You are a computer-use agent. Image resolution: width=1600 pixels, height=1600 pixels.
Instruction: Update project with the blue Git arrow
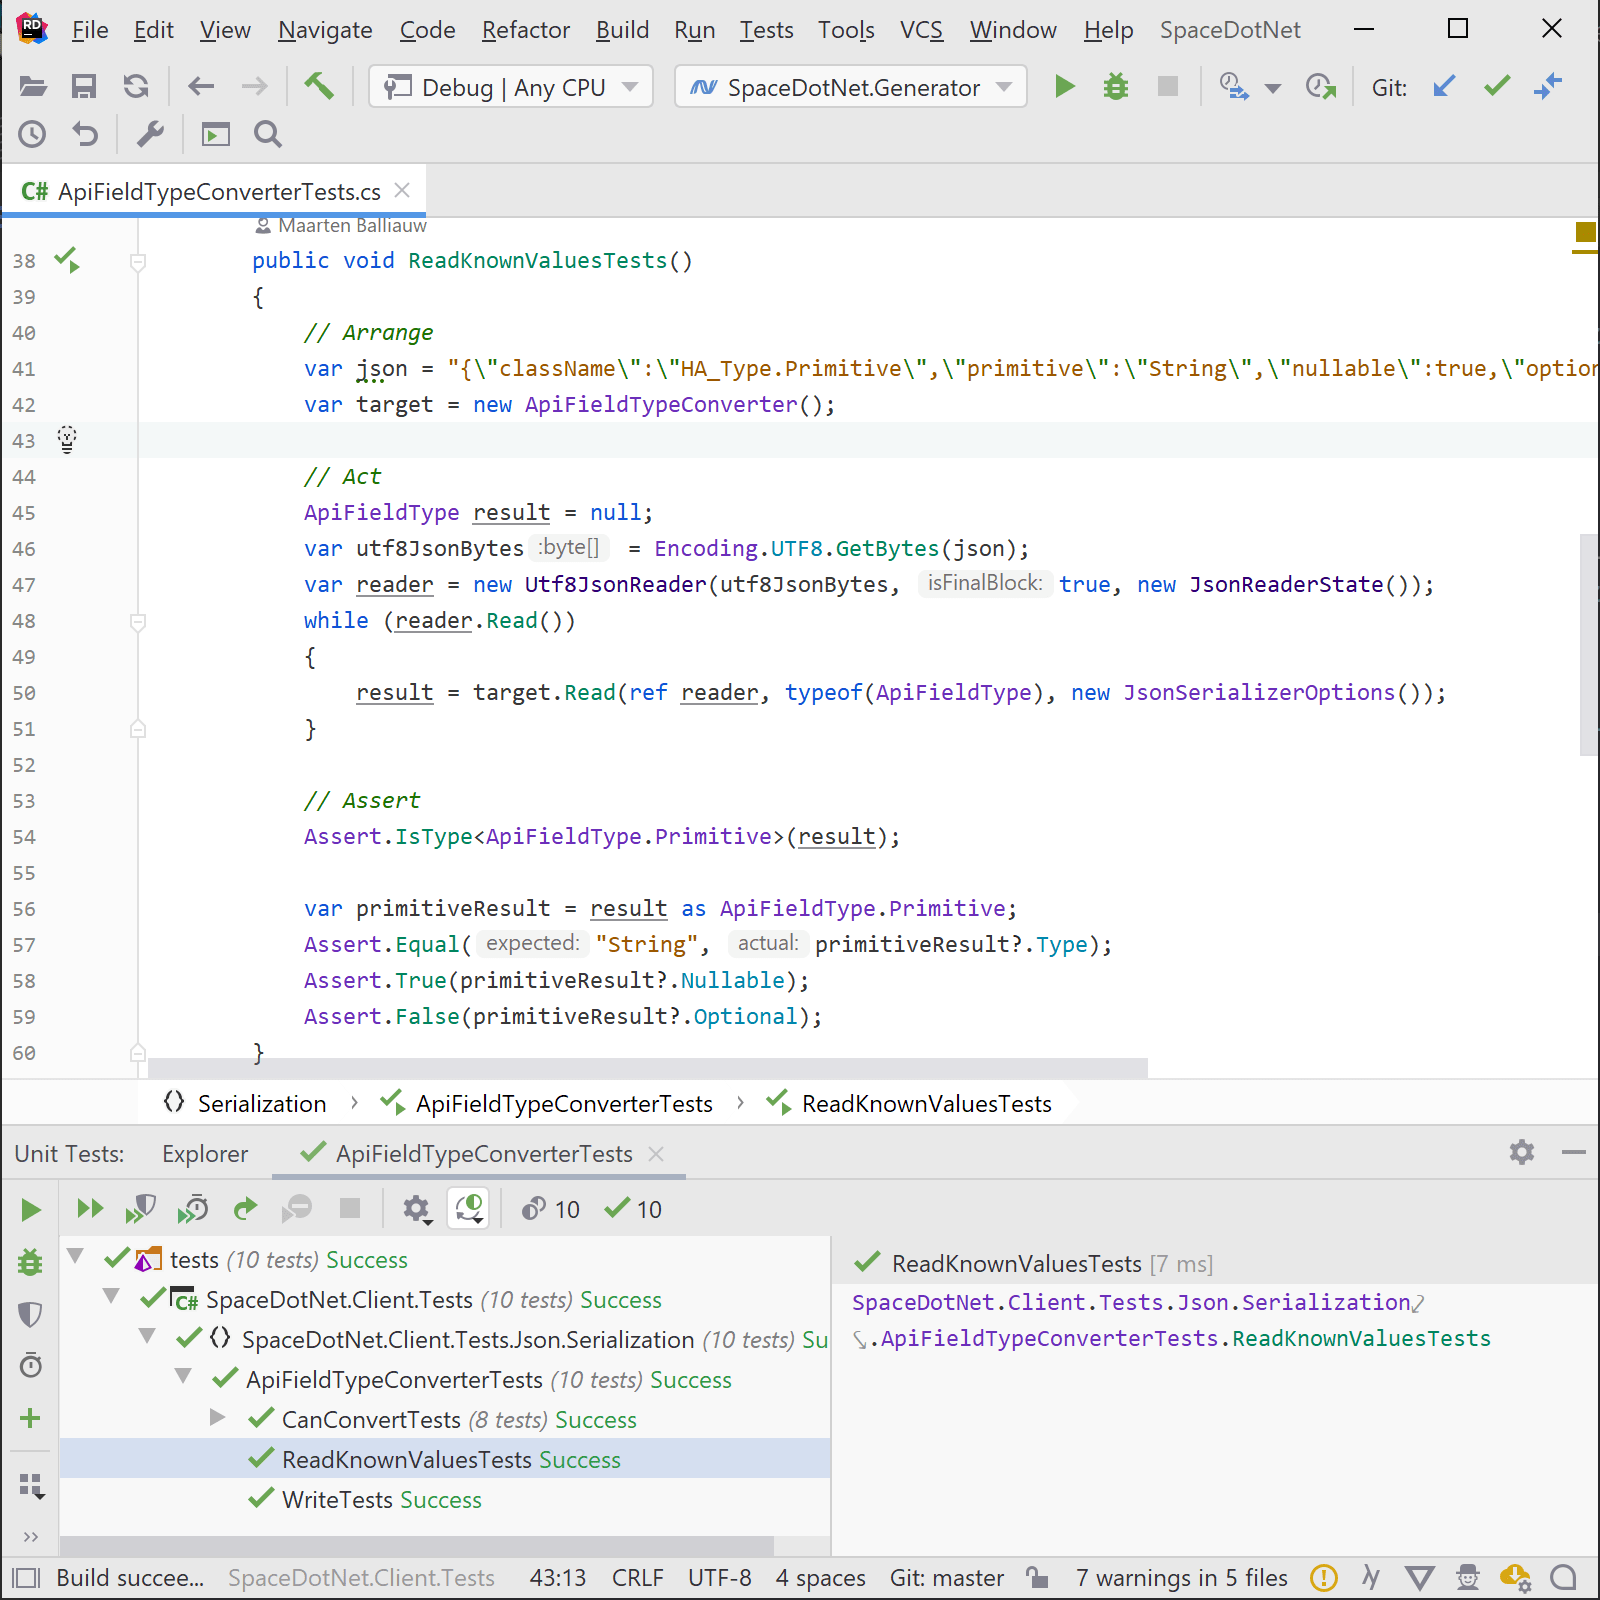1443,87
